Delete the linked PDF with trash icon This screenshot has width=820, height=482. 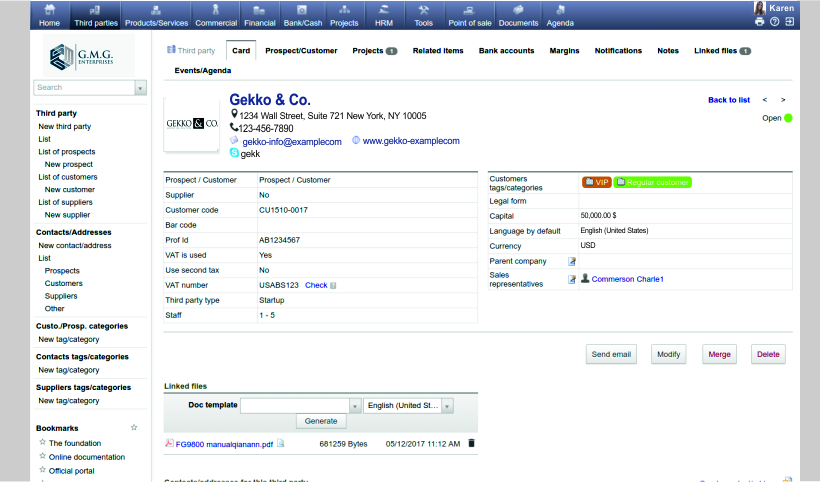point(472,443)
